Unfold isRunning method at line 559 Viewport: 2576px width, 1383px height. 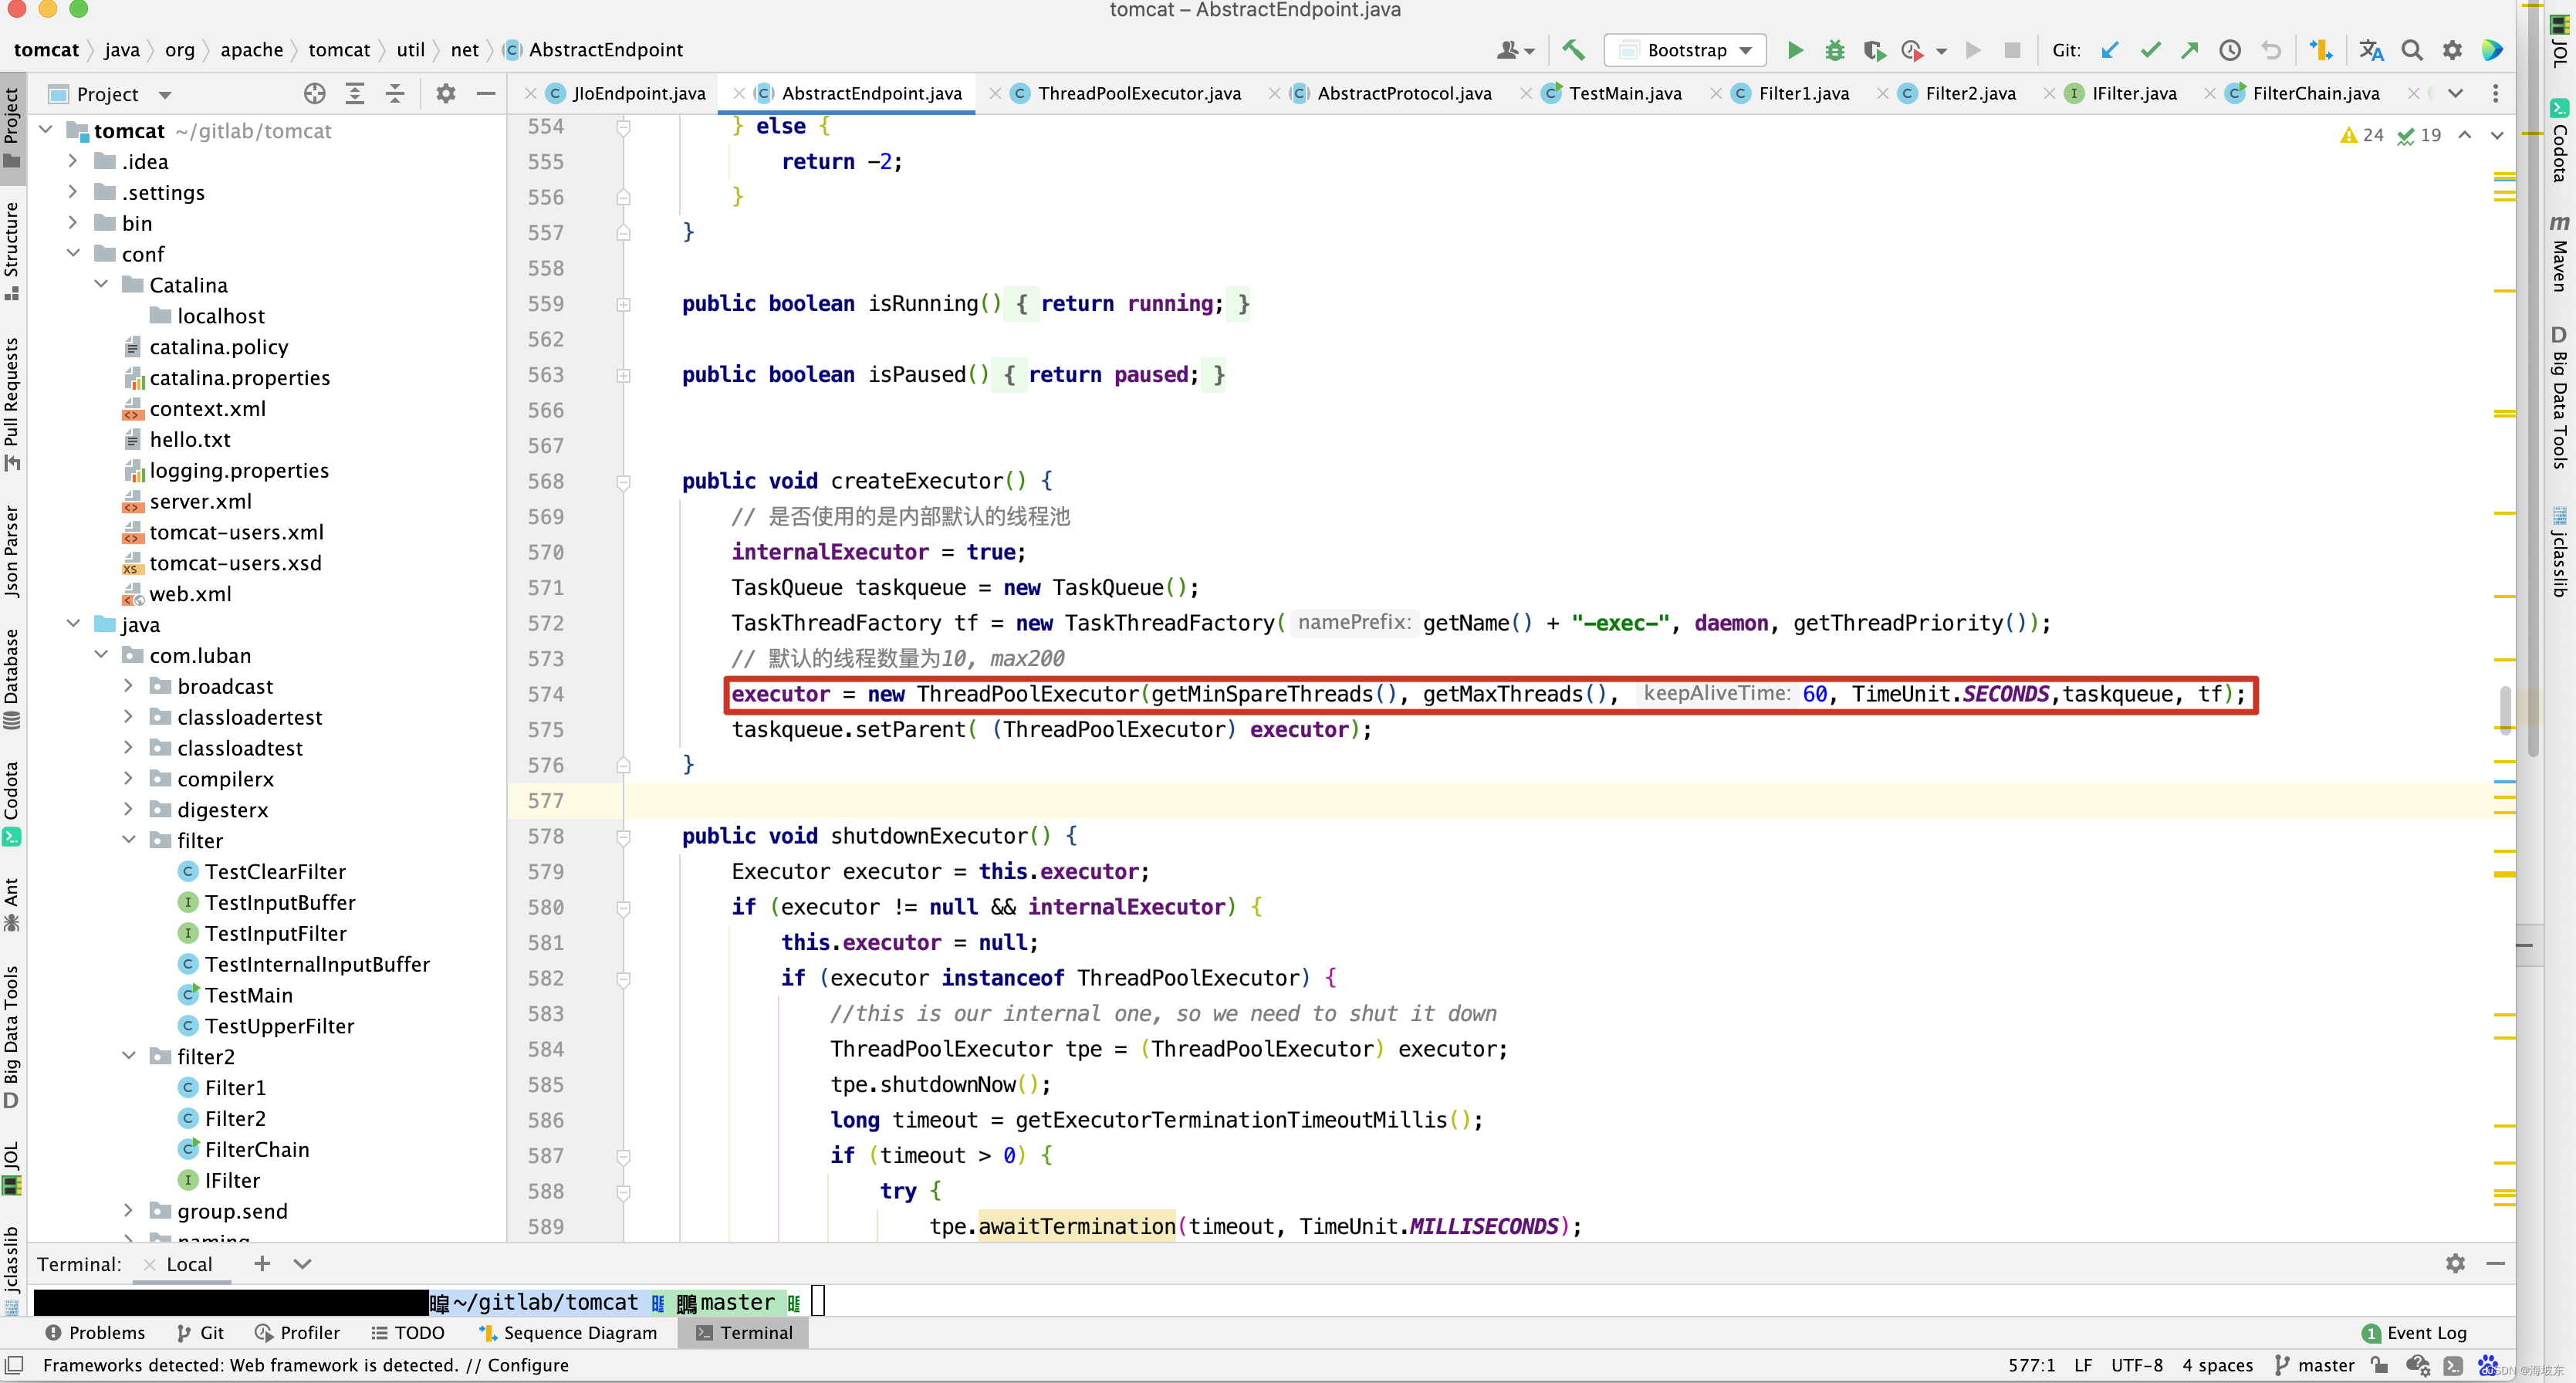tap(623, 304)
